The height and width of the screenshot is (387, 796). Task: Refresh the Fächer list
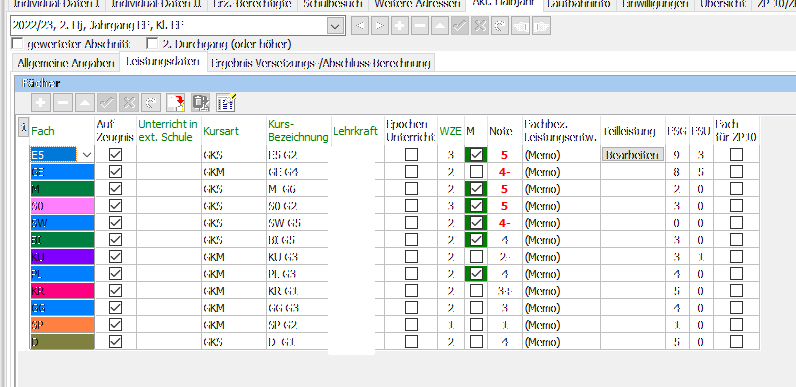151,103
